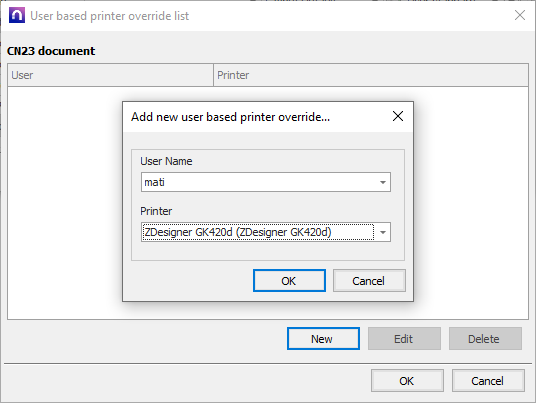Click the Printer label above the printer combo box

(x=156, y=211)
